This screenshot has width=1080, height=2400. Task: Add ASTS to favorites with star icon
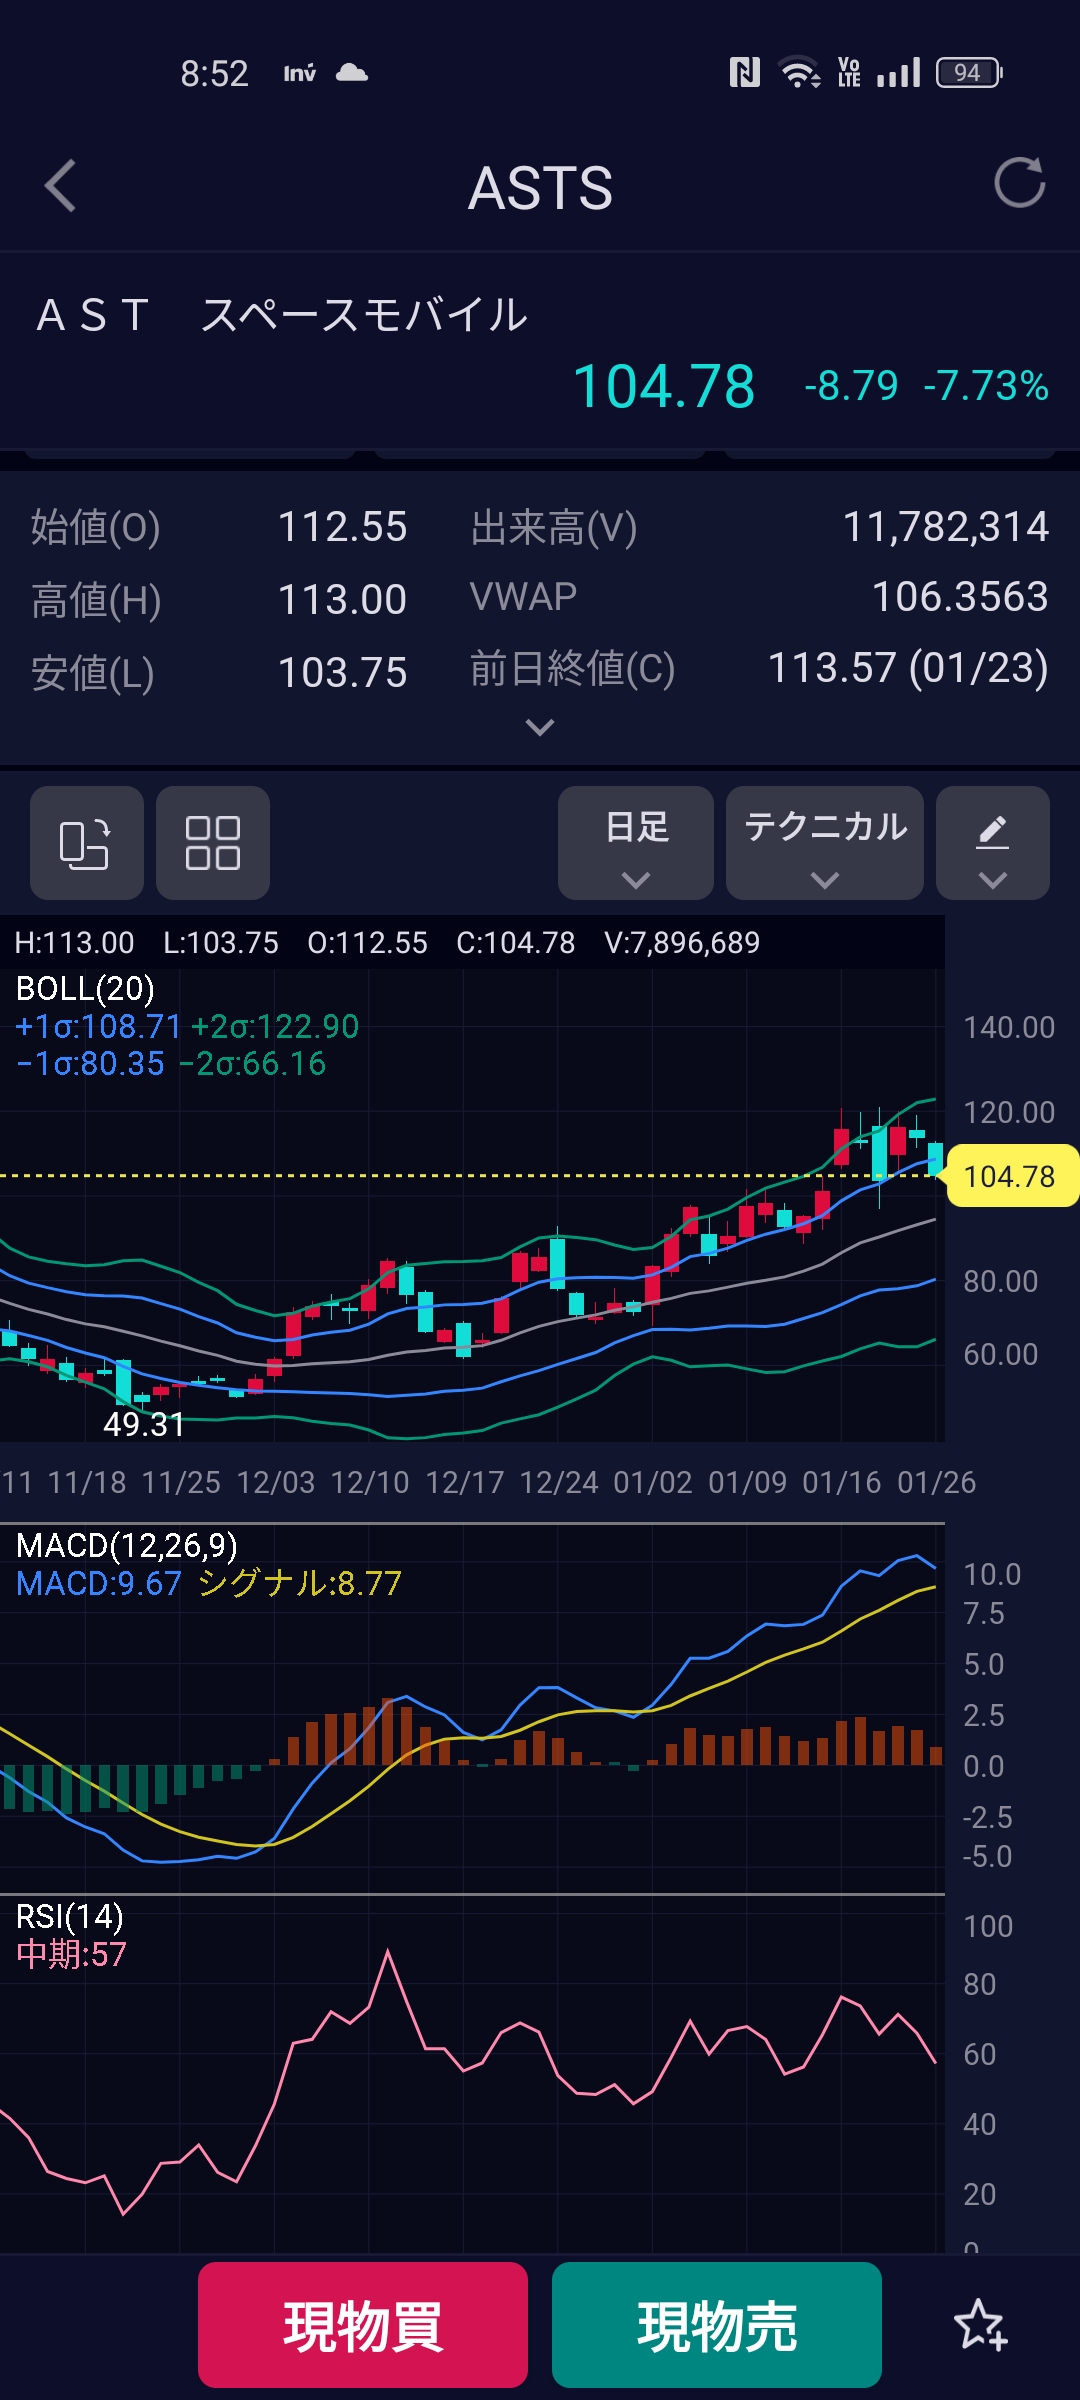coord(980,2325)
